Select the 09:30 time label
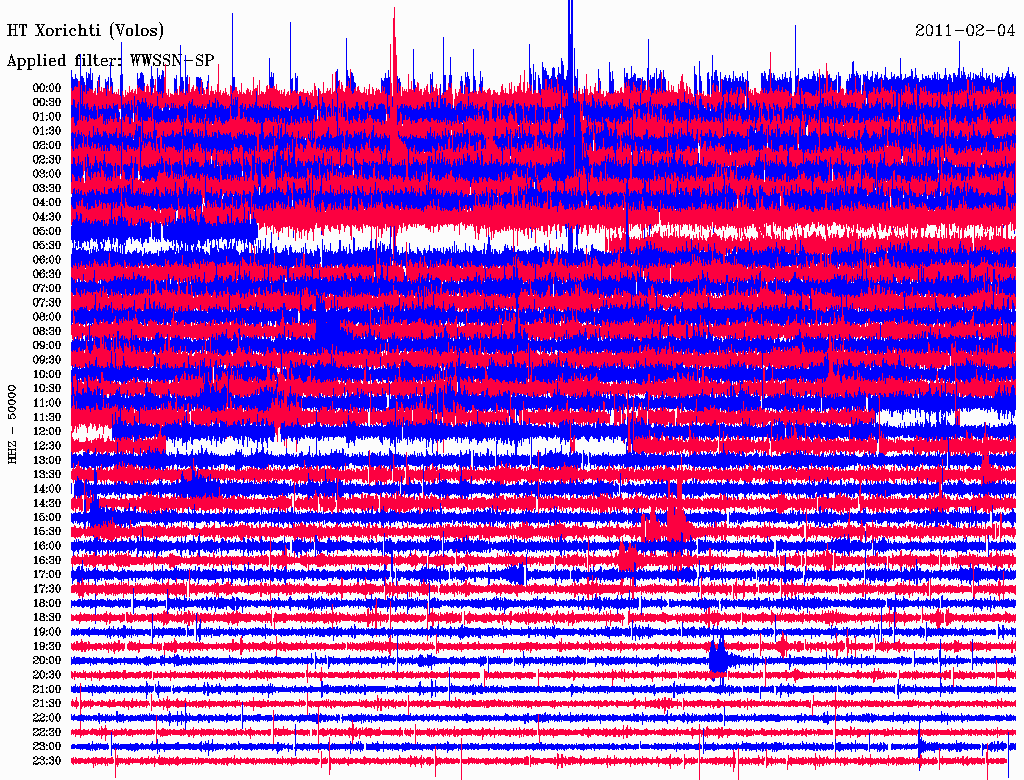The width and height of the screenshot is (1024, 780). pyautogui.click(x=47, y=360)
